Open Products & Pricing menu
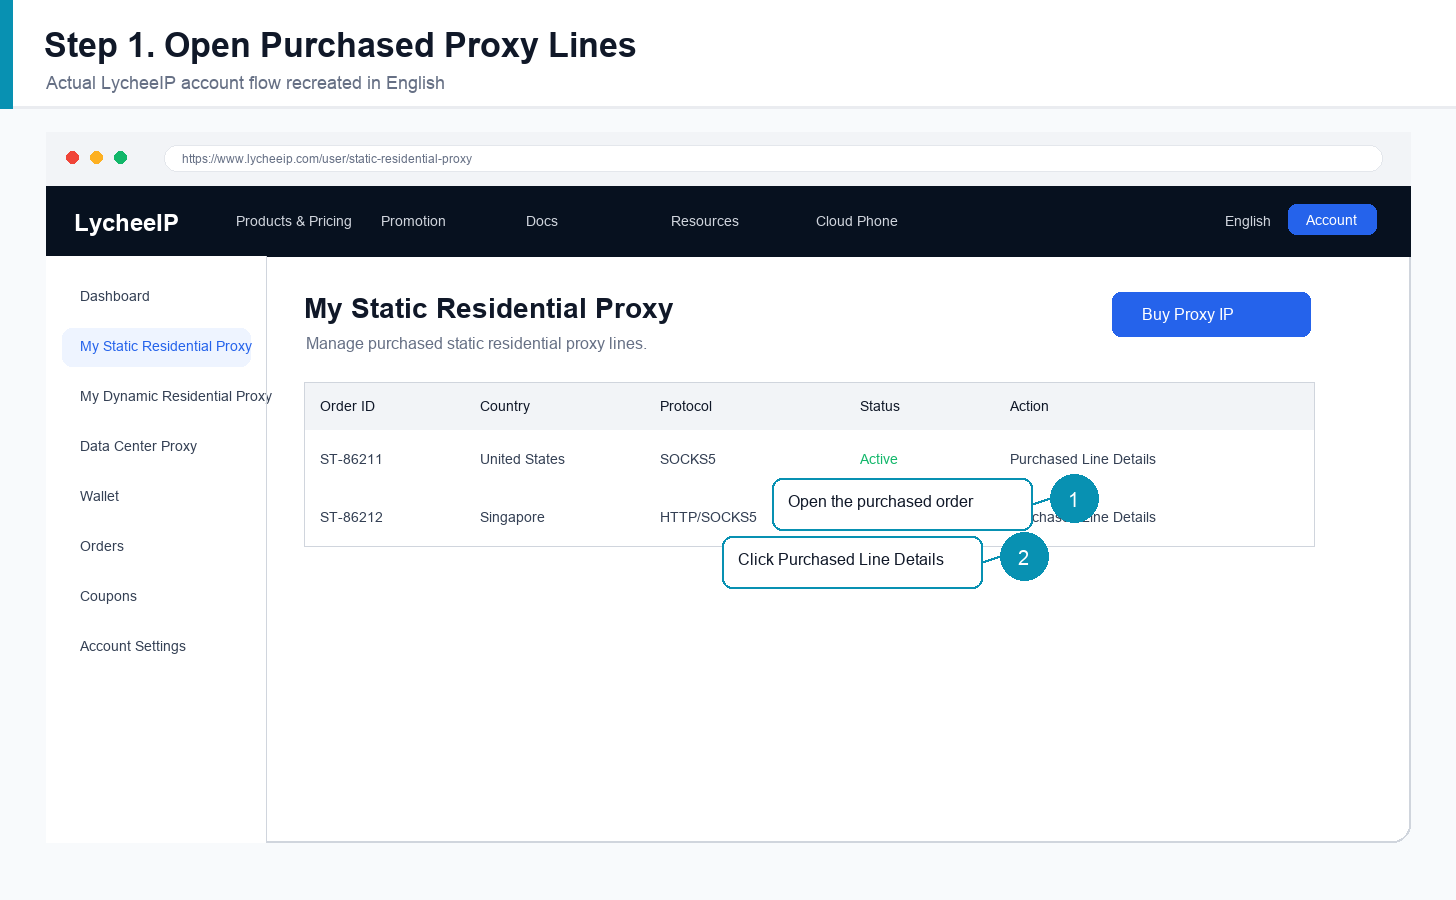The image size is (1456, 900). [294, 221]
